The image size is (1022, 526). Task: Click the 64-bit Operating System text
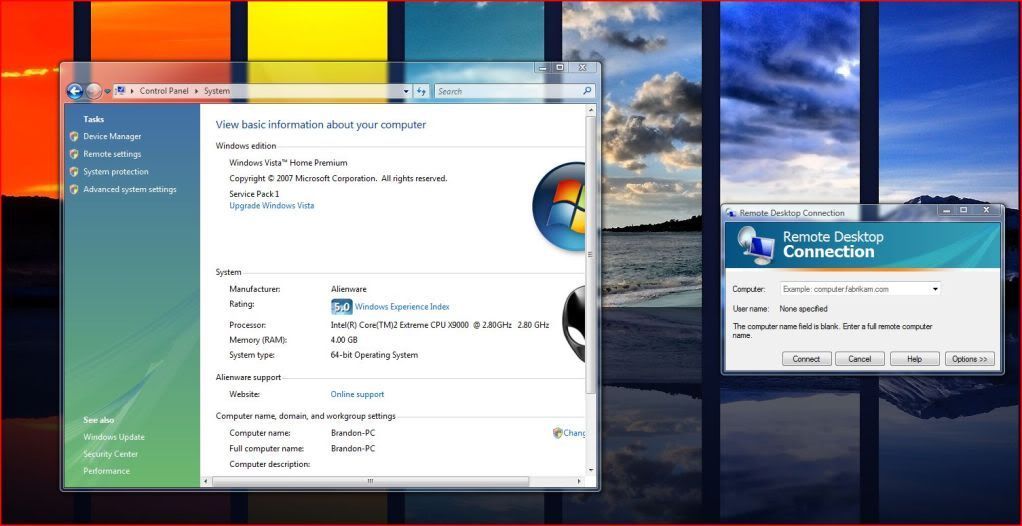pos(374,355)
